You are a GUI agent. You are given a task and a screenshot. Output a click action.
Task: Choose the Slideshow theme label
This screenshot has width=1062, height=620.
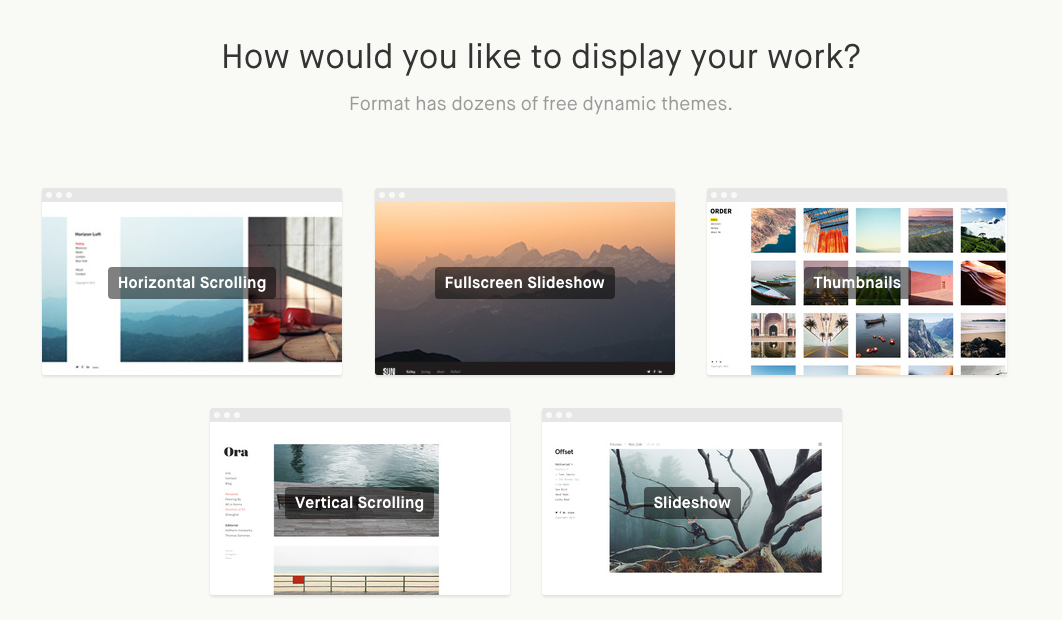point(692,503)
